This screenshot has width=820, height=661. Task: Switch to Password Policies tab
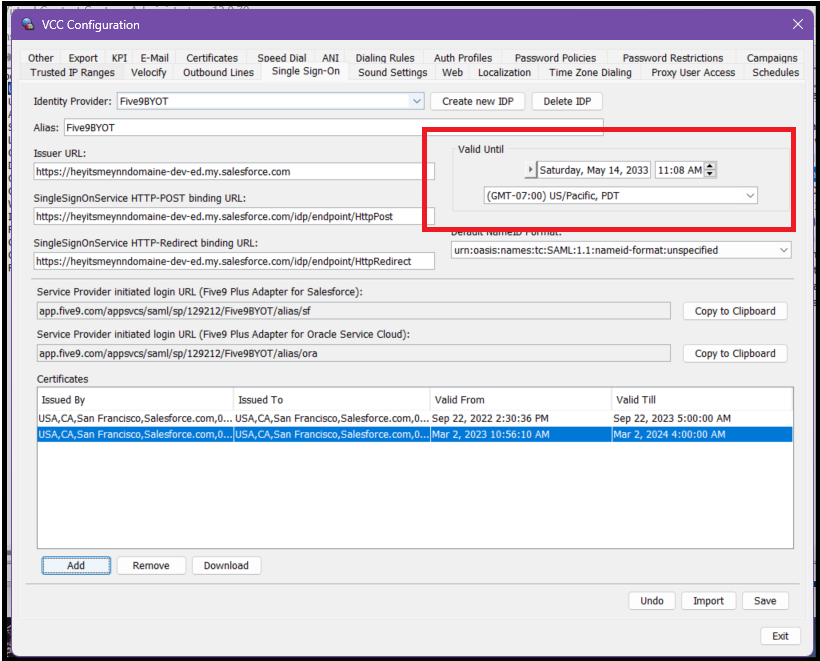coord(555,58)
